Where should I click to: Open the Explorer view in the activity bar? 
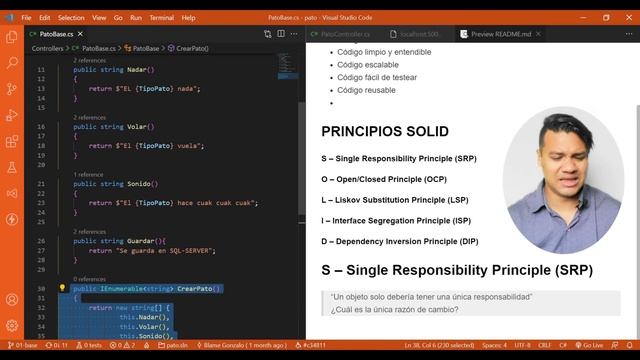[x=12, y=37]
